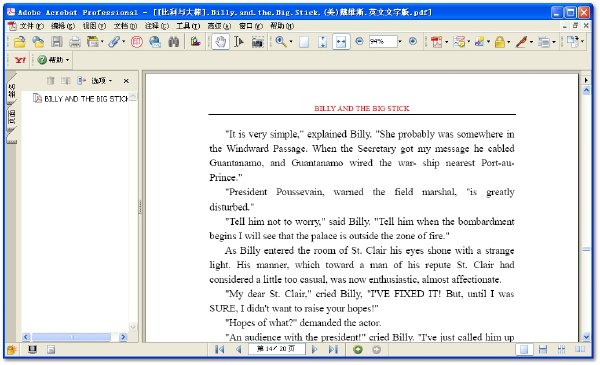Select Continuous-Facing layout in status bar
Image resolution: width=600 pixels, height=365 pixels.
(x=561, y=349)
